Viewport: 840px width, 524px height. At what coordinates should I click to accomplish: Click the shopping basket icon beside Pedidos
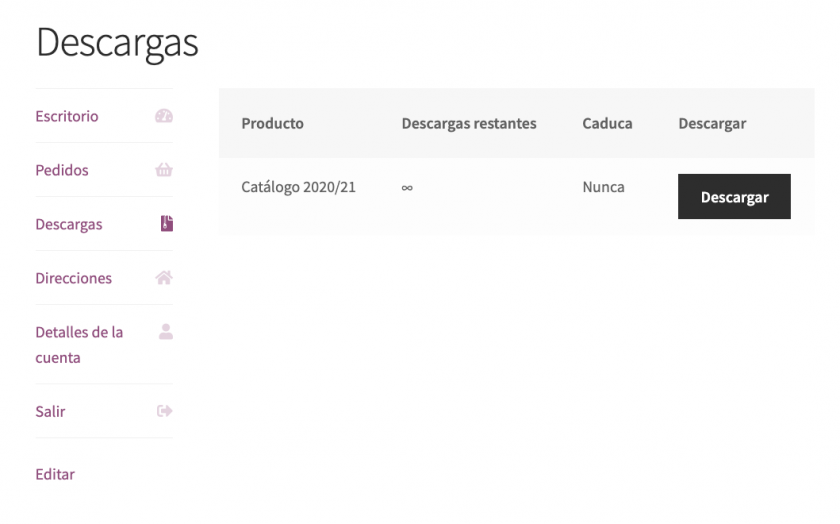pos(164,170)
